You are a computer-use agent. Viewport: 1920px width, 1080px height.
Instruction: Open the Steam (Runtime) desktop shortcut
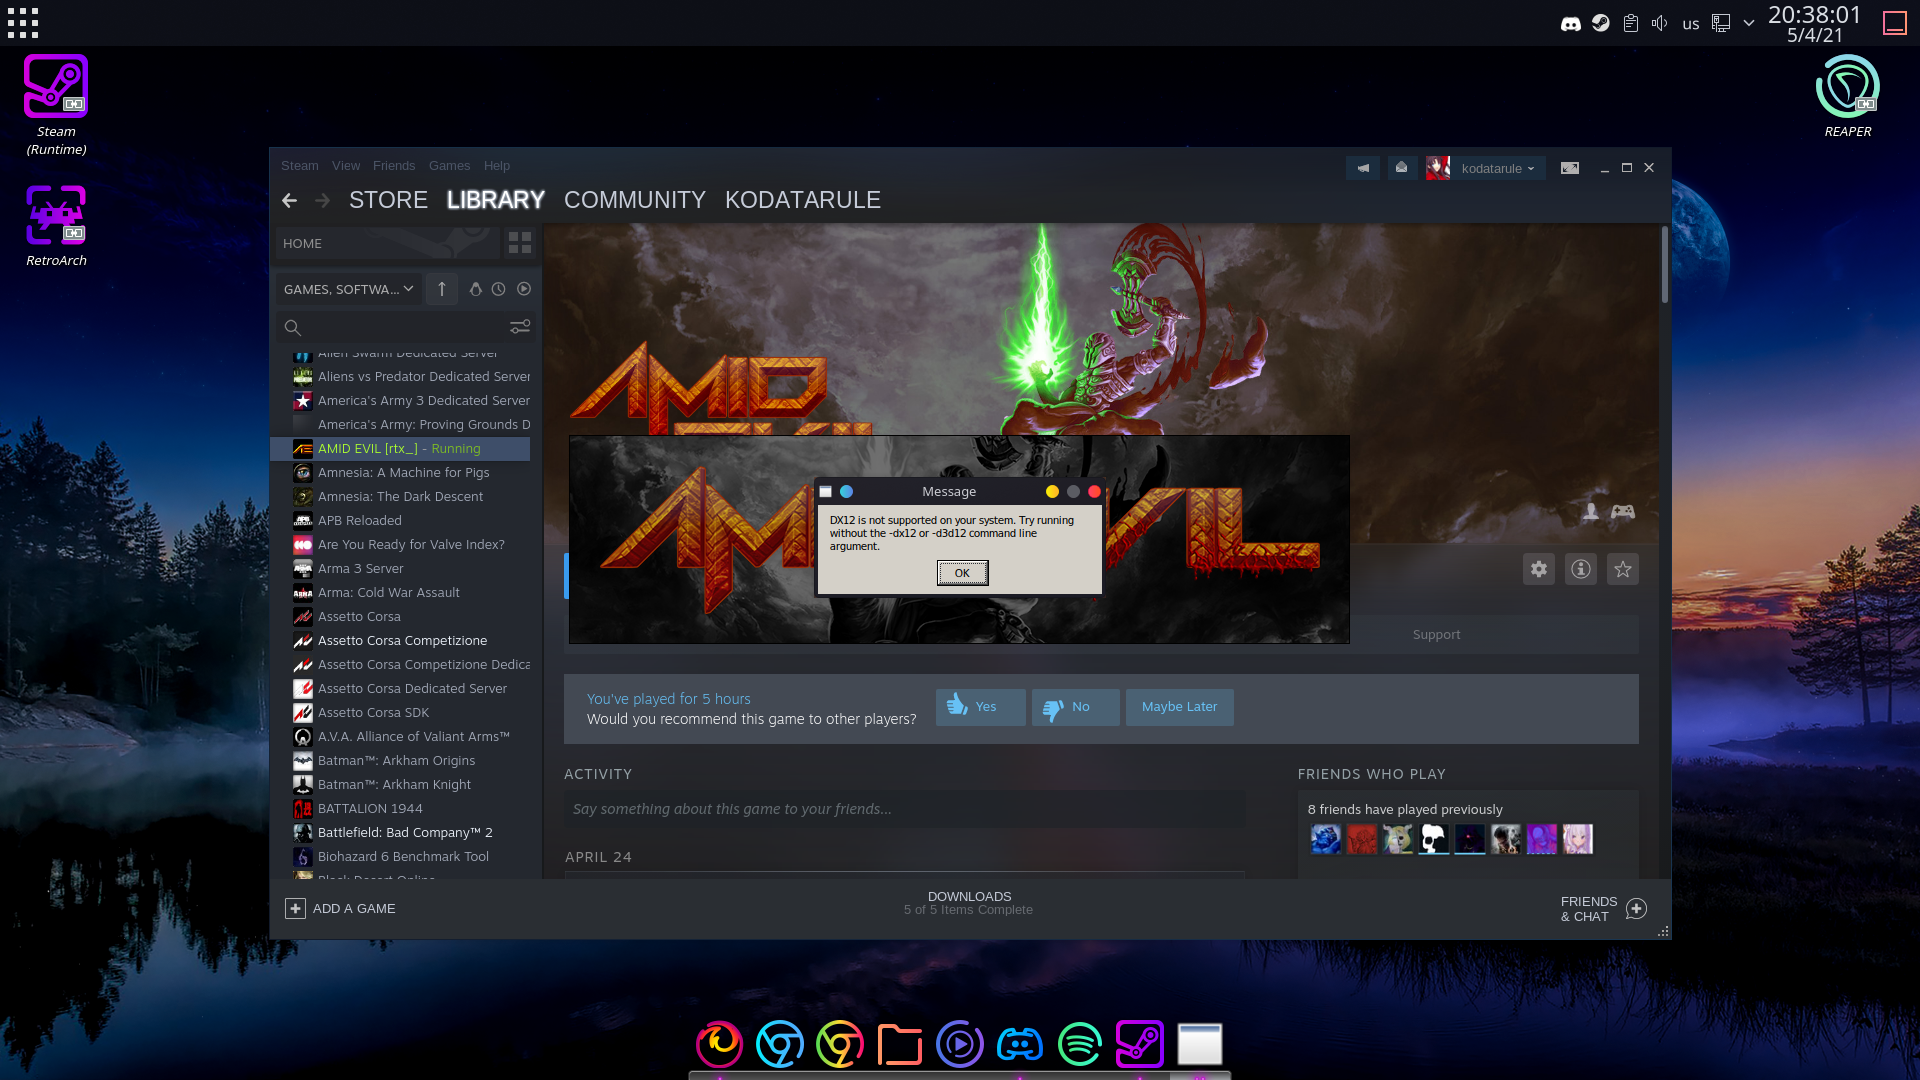point(56,105)
